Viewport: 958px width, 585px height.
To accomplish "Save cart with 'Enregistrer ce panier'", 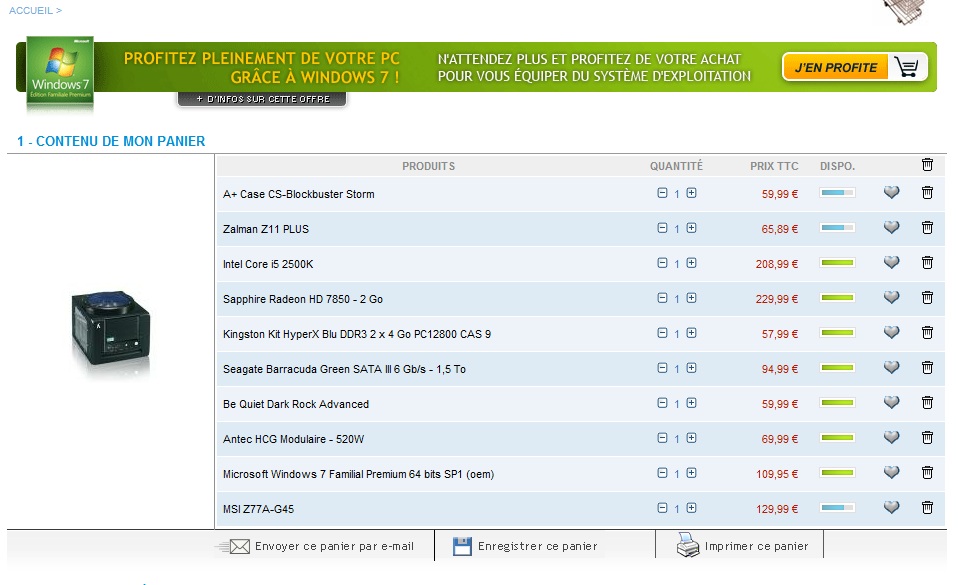I will (537, 546).
